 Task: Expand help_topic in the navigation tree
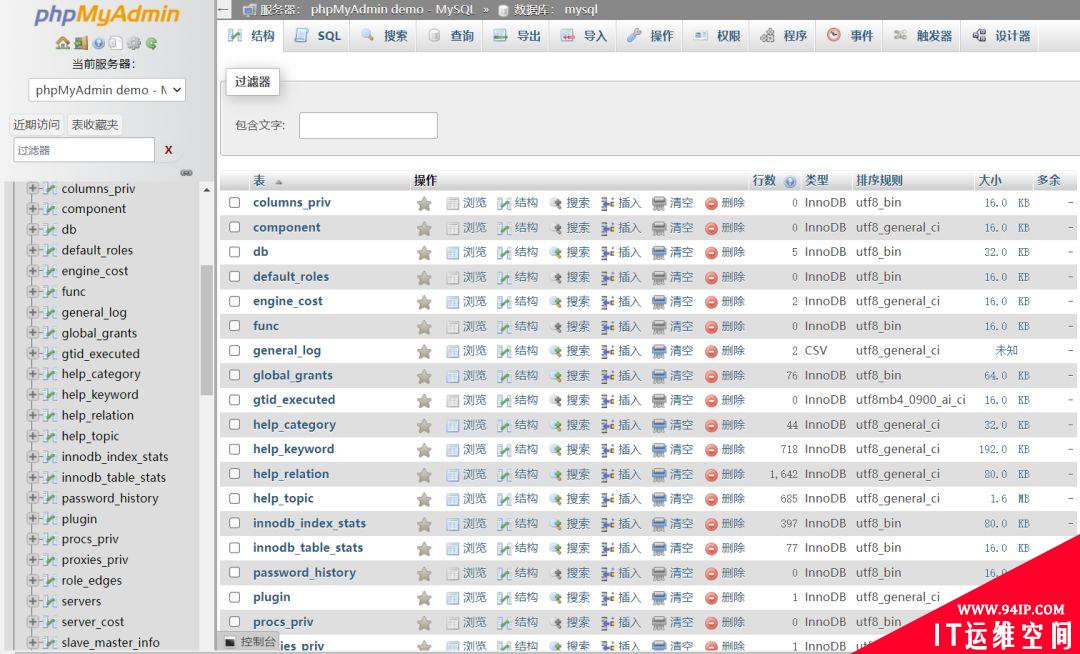(32, 436)
